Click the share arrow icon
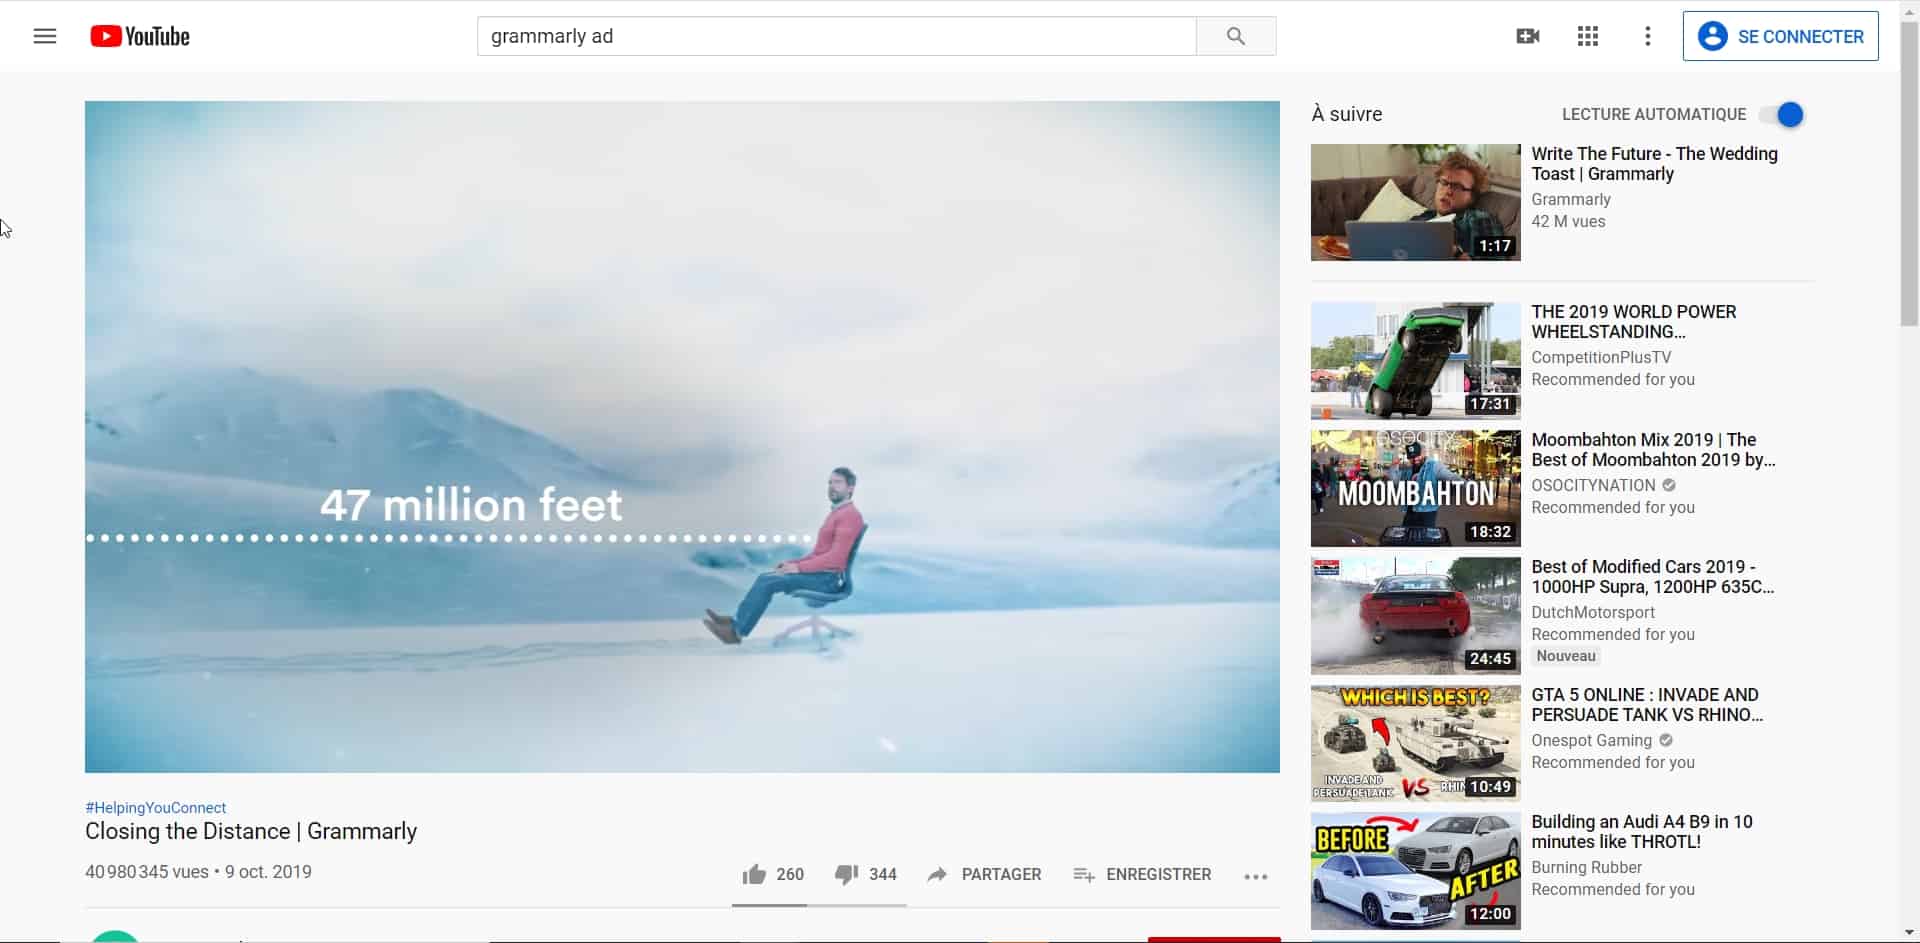Image resolution: width=1920 pixels, height=943 pixels. point(937,875)
